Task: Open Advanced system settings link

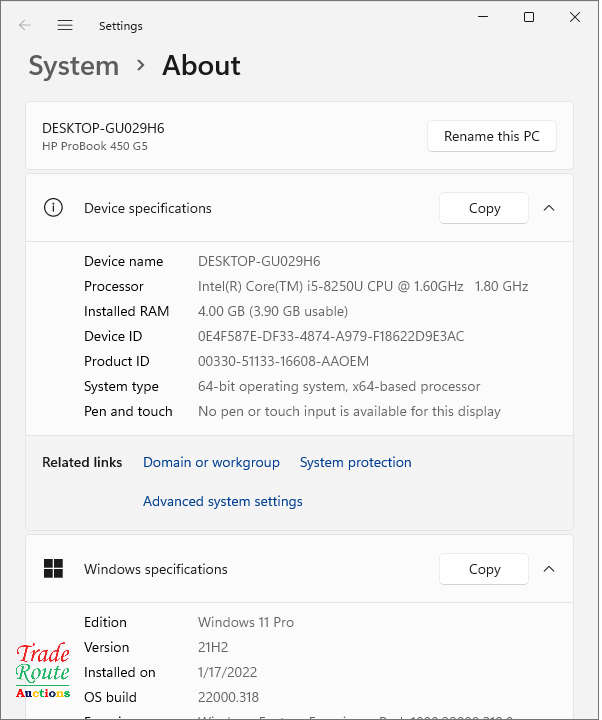Action: (223, 501)
